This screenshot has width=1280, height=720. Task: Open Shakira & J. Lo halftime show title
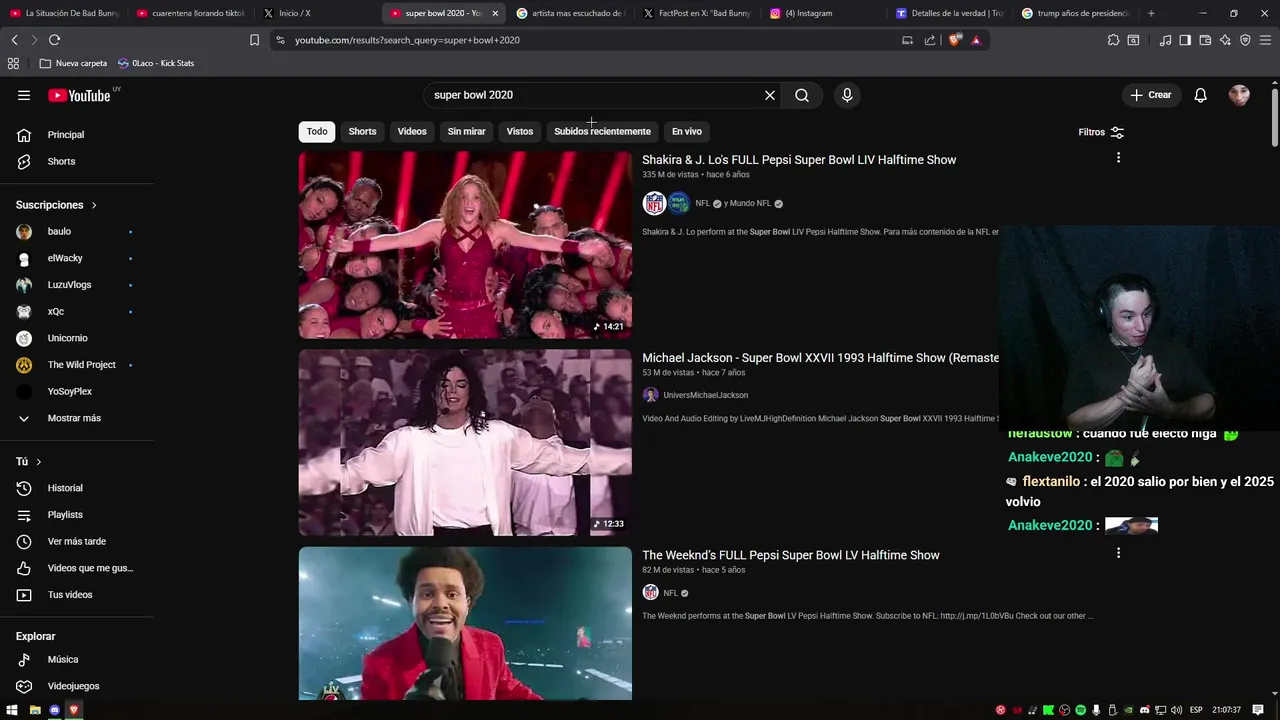point(799,160)
